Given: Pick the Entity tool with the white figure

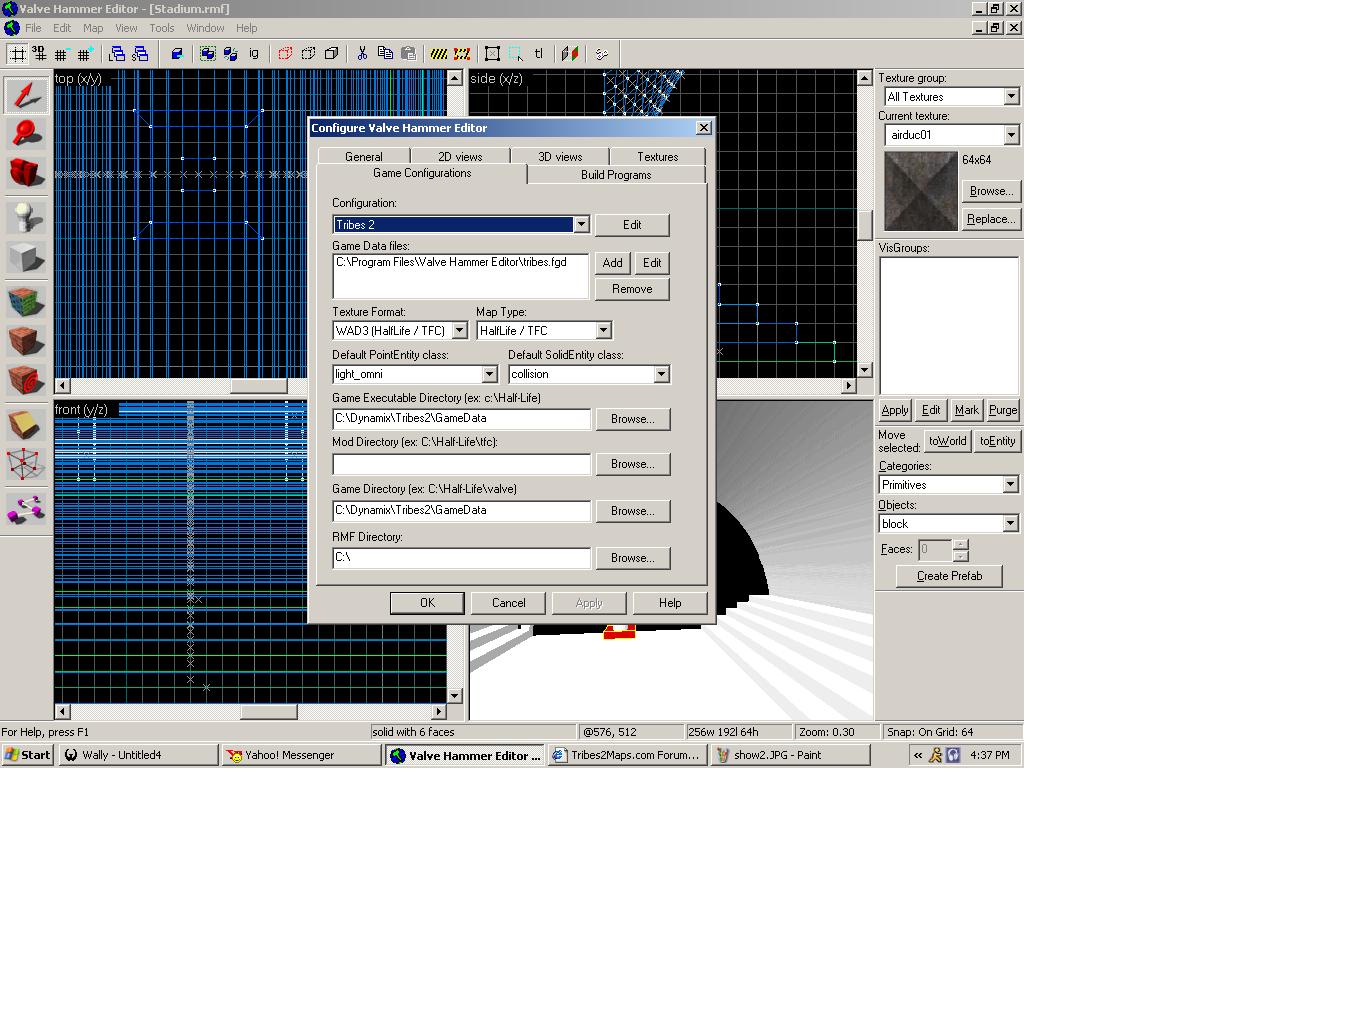Looking at the screenshot, I should pyautogui.click(x=26, y=217).
